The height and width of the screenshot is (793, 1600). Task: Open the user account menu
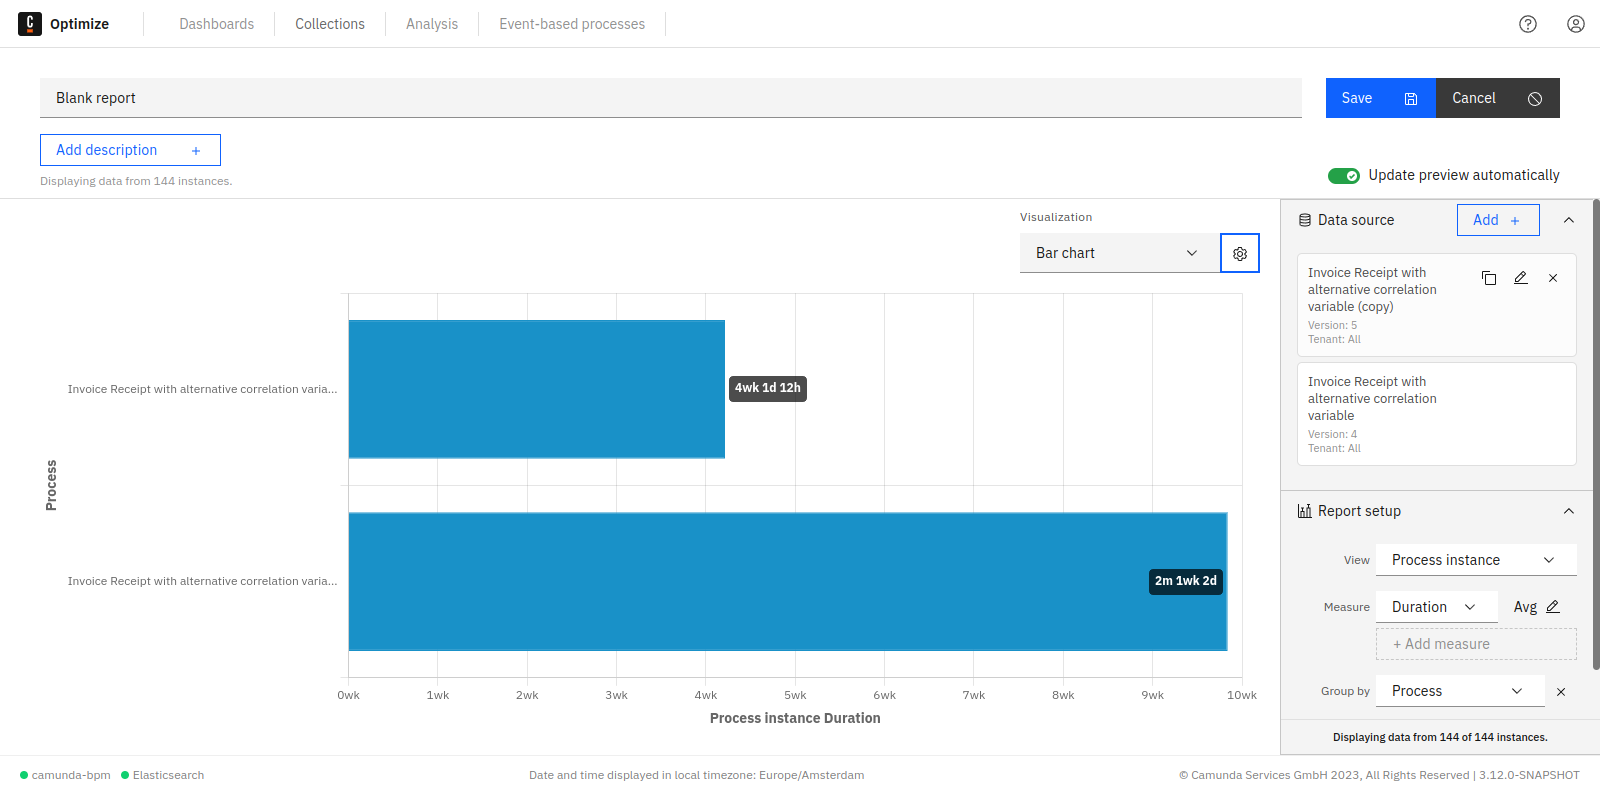(1576, 24)
